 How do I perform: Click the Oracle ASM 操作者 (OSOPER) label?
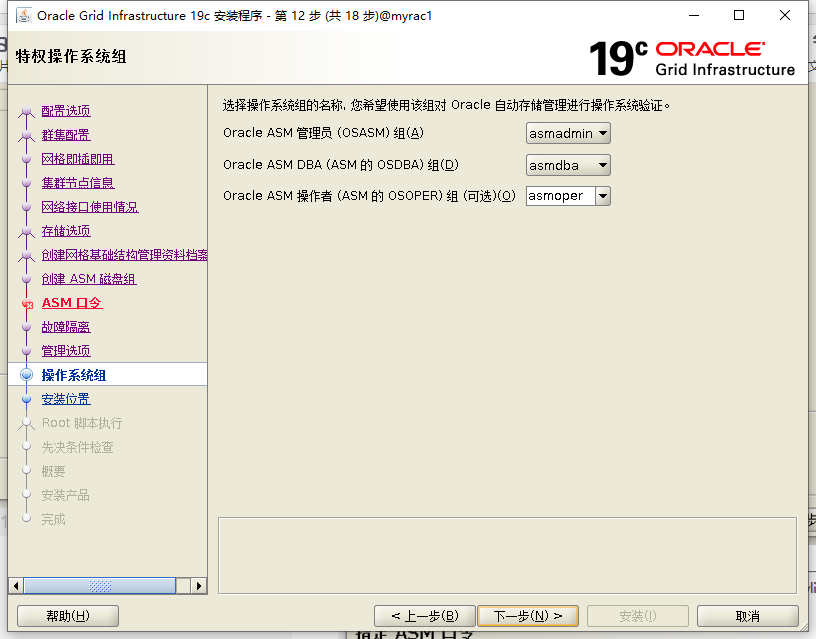(369, 196)
